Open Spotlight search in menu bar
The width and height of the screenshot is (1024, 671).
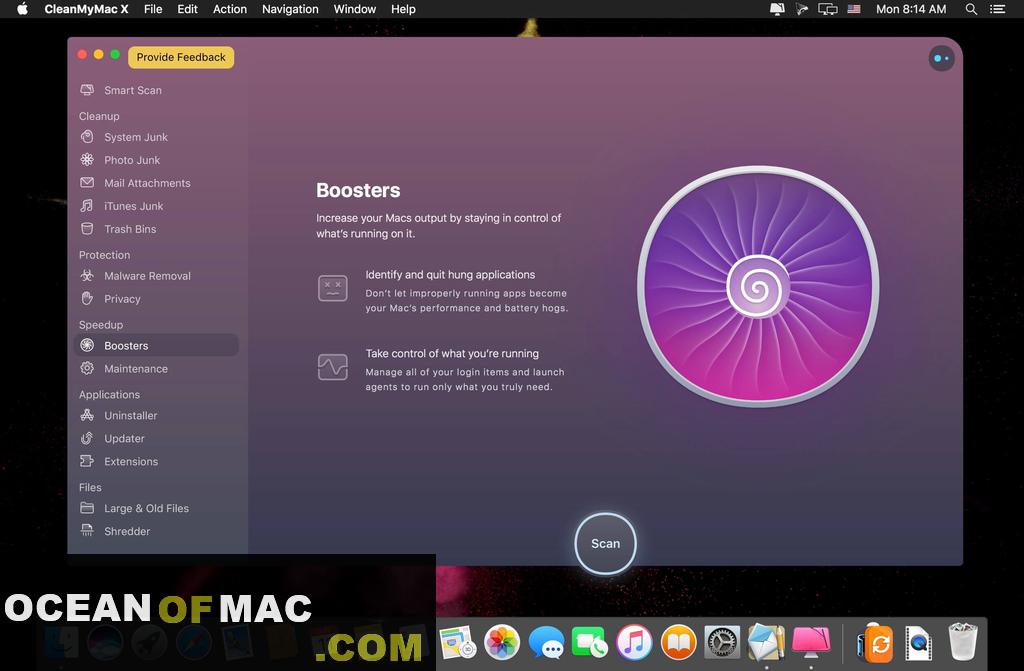coord(971,9)
